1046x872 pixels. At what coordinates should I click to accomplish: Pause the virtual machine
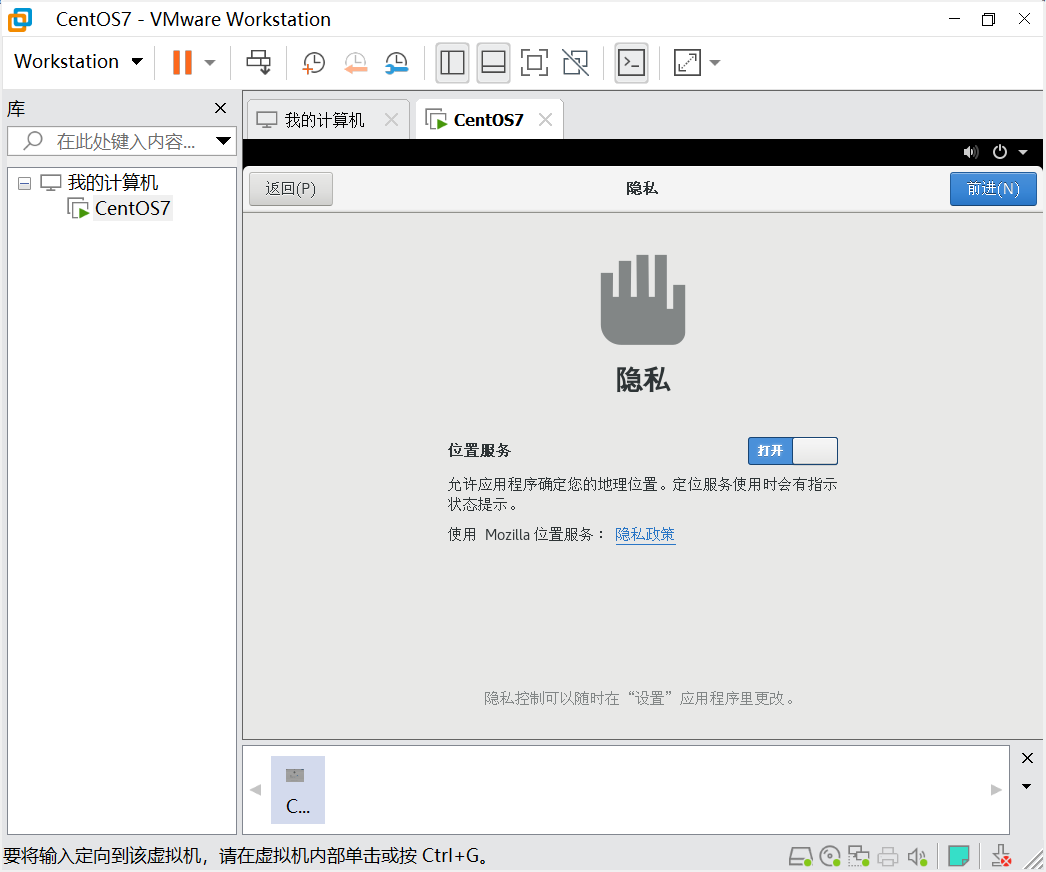click(x=182, y=63)
